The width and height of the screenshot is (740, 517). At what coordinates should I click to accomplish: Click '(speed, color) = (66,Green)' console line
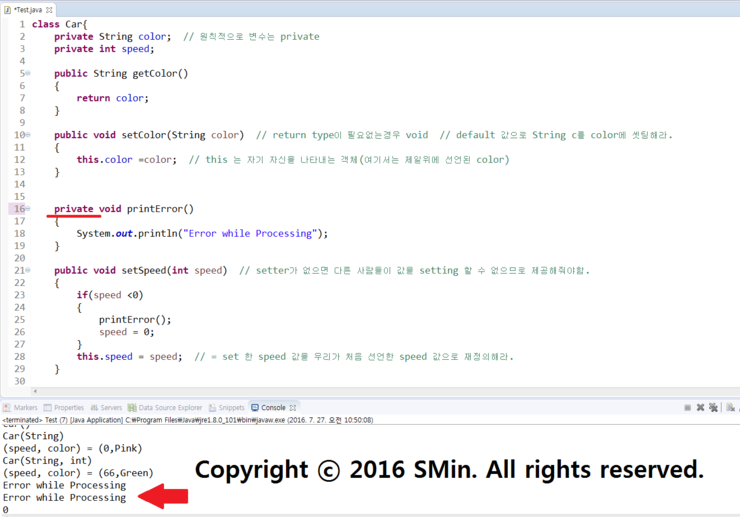(78, 473)
